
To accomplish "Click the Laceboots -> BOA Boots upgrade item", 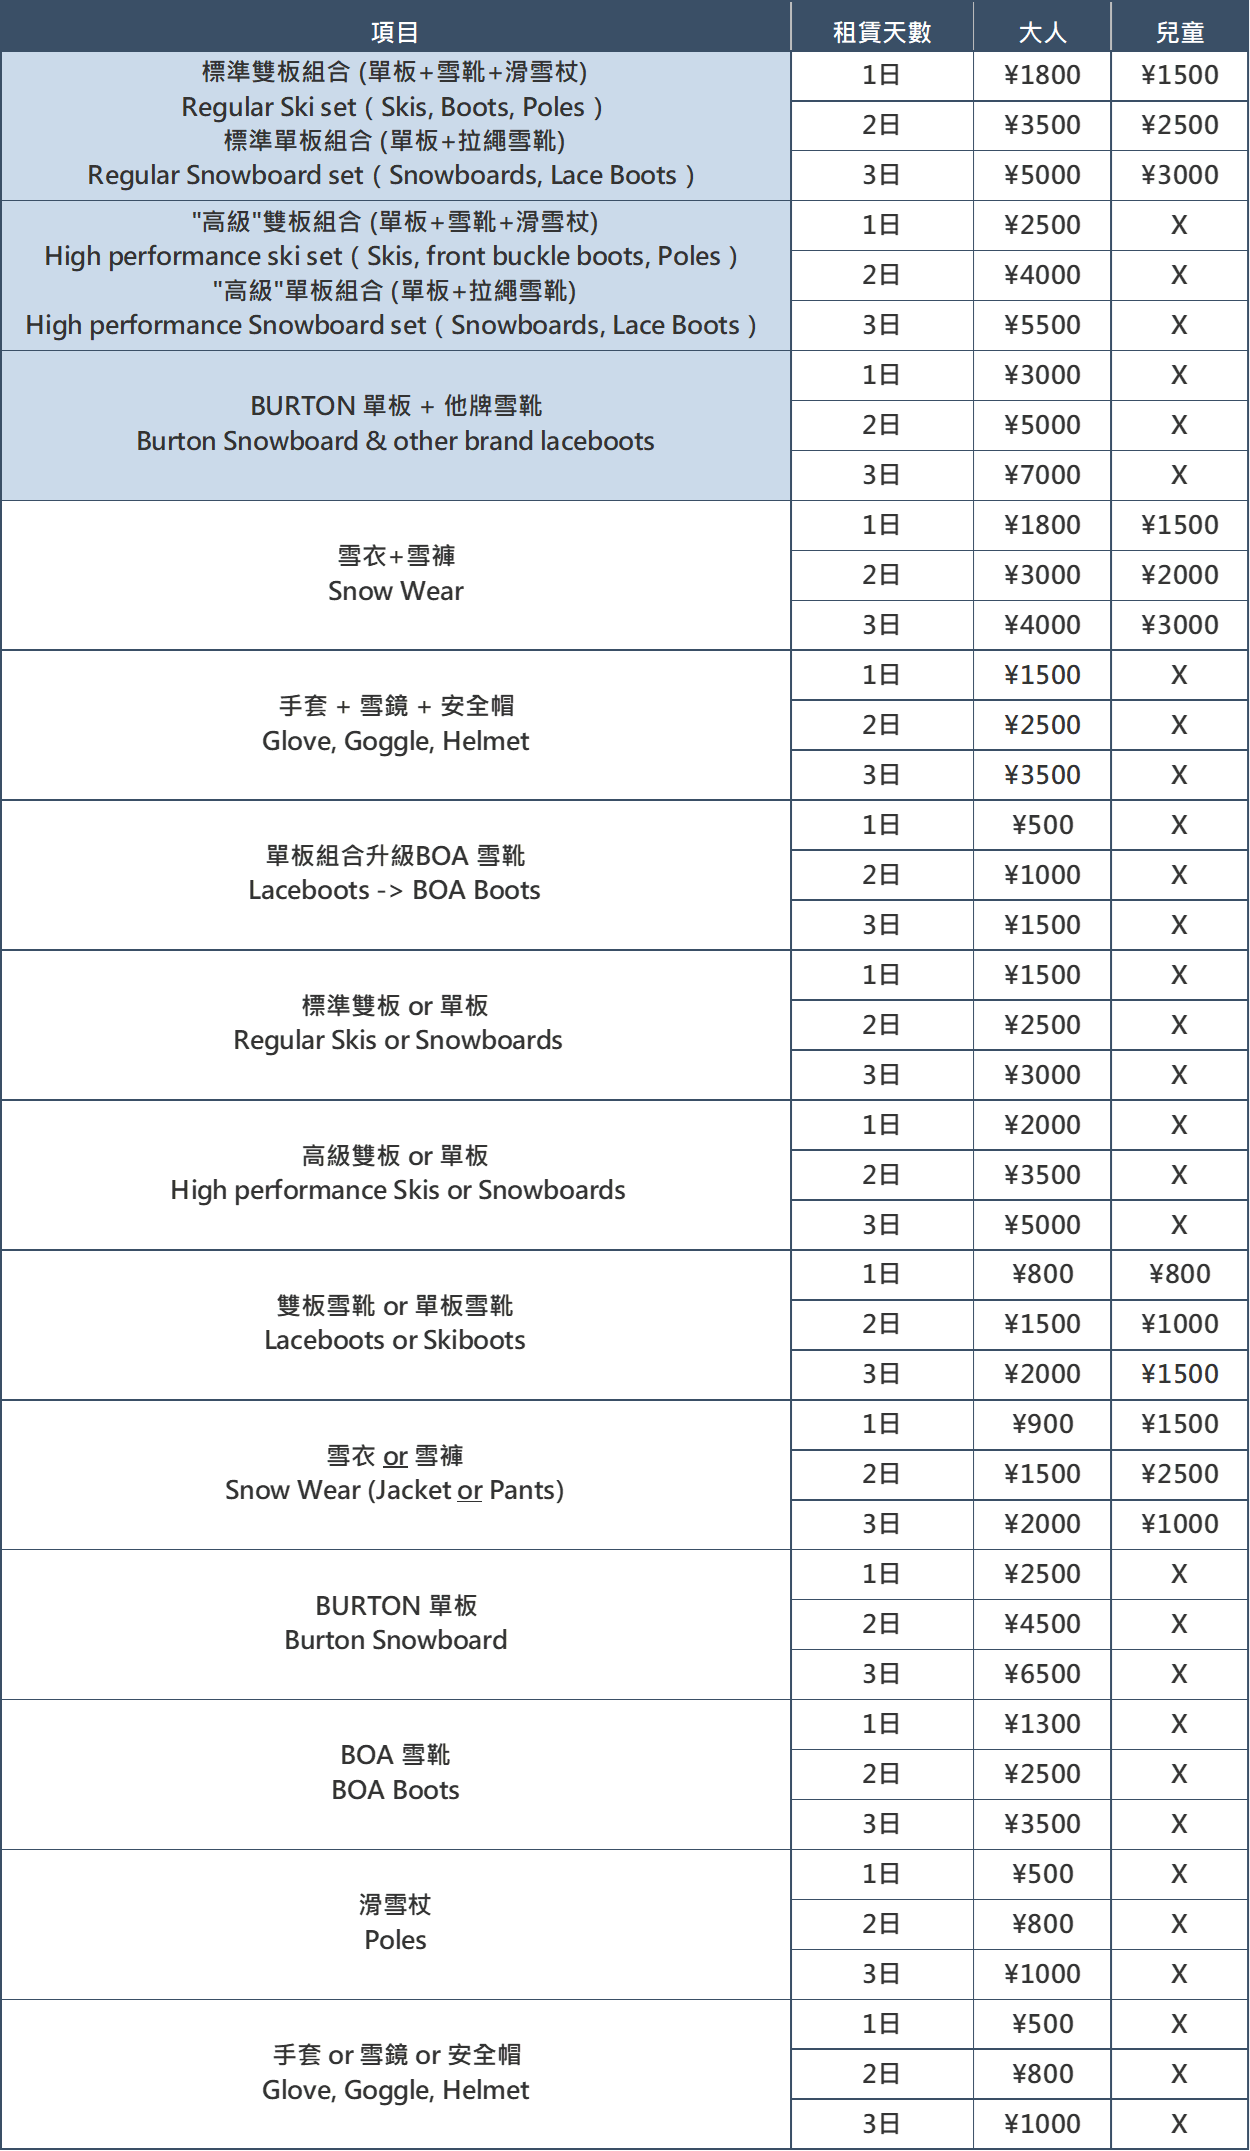I will point(395,875).
